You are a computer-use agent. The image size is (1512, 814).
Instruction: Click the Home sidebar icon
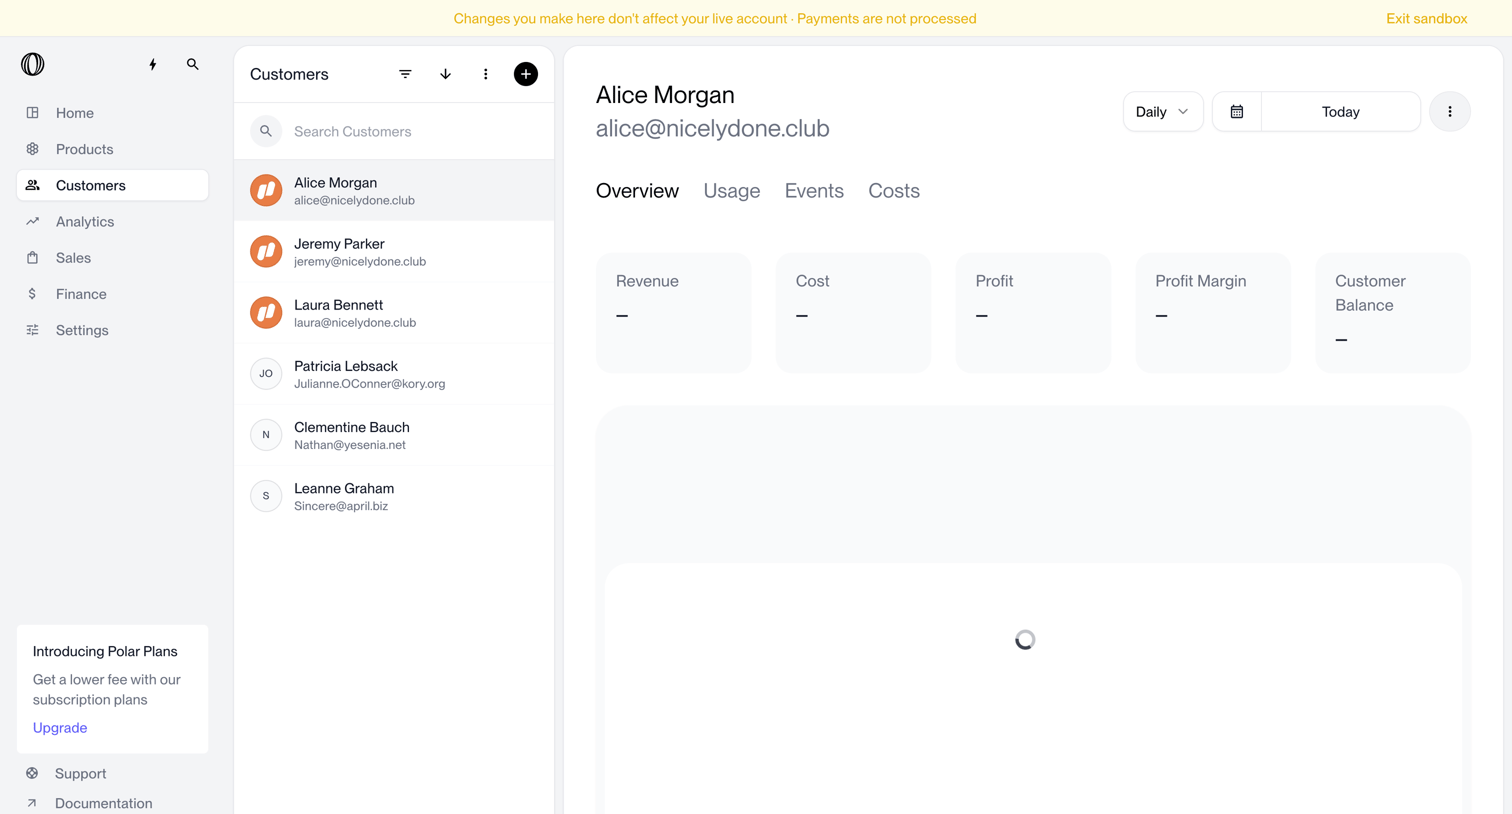coord(33,113)
